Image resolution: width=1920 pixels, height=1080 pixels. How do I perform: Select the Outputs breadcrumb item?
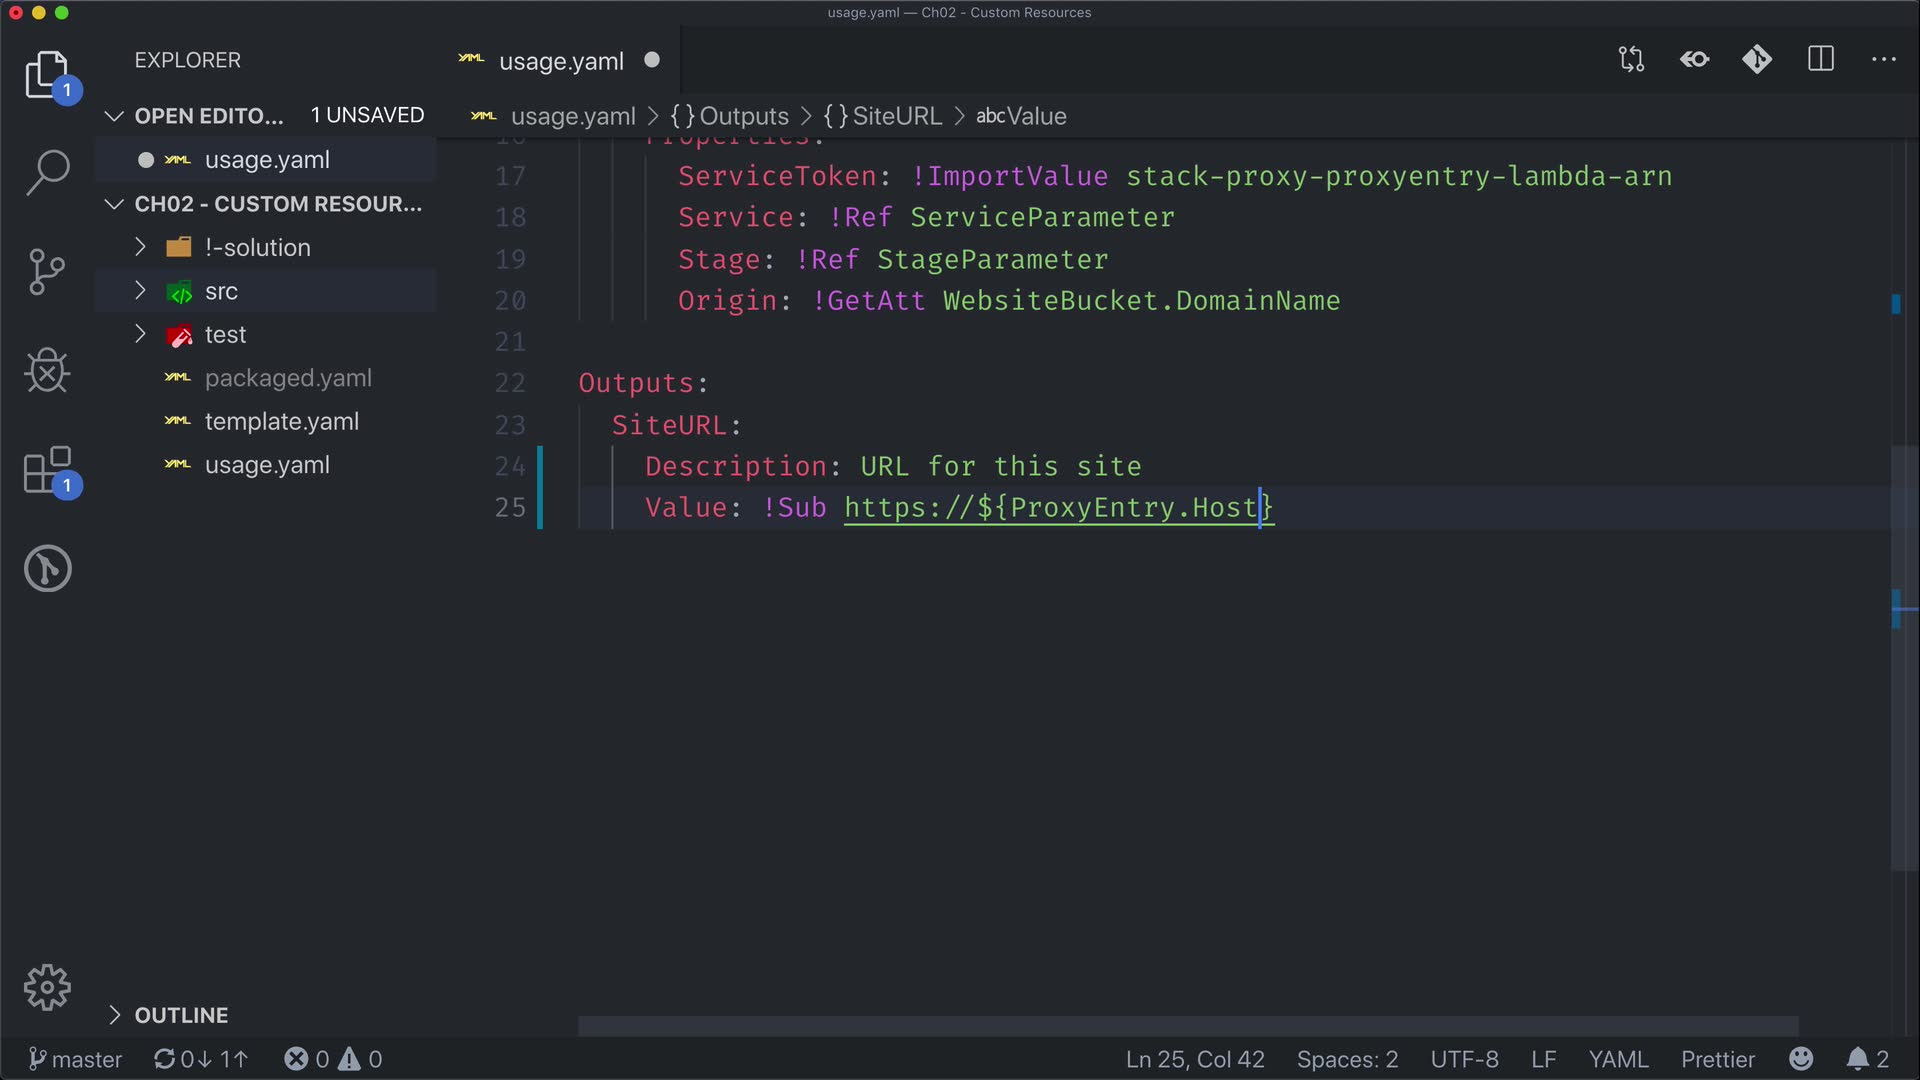(x=743, y=116)
